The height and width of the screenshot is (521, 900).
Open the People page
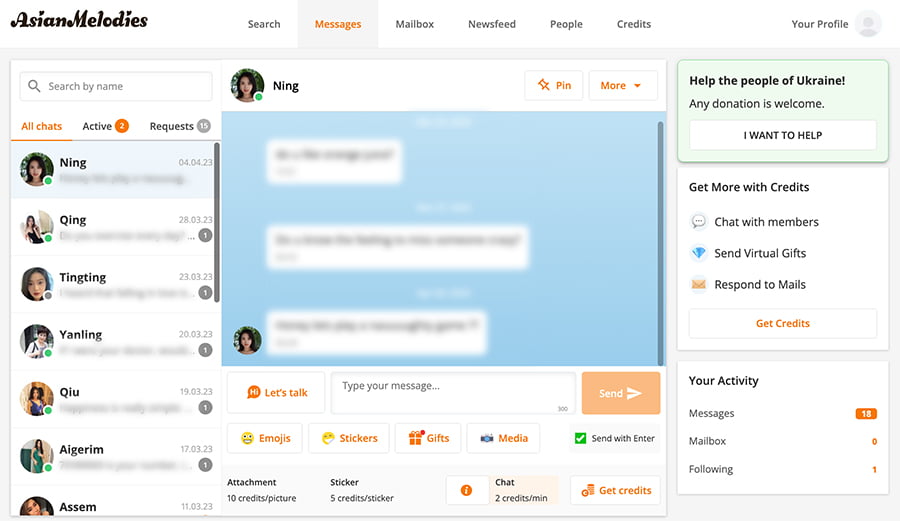pyautogui.click(x=566, y=24)
